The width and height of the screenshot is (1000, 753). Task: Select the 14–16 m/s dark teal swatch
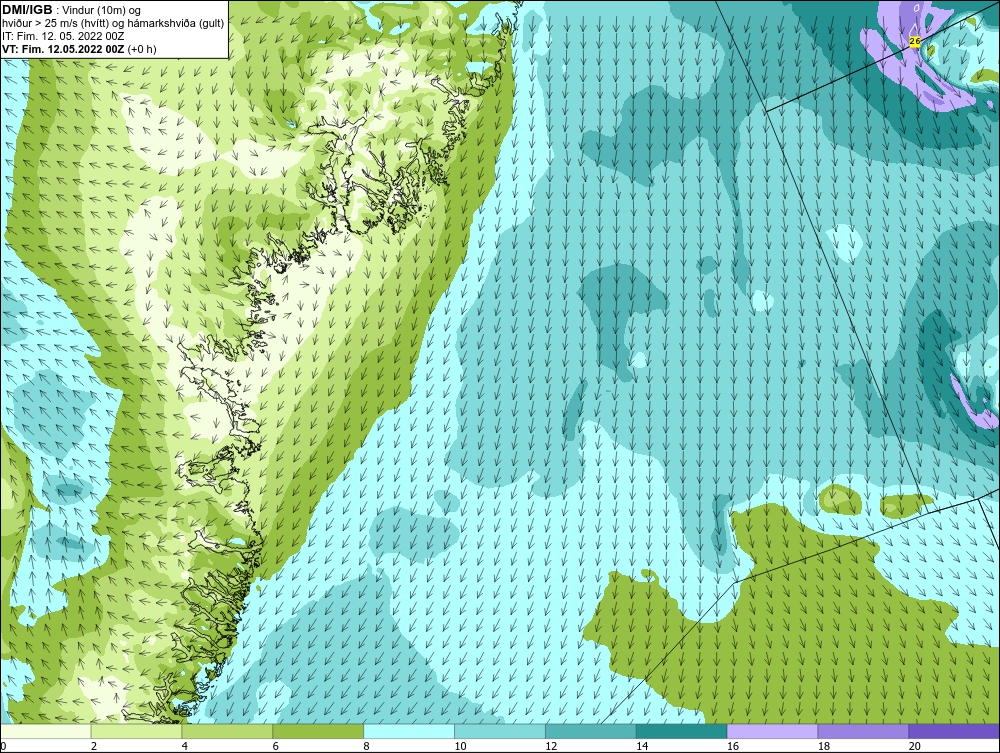681,731
